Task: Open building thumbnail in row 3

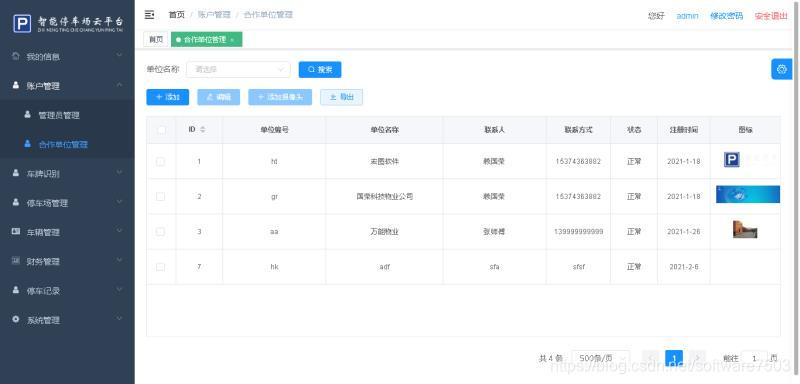Action: tap(745, 229)
